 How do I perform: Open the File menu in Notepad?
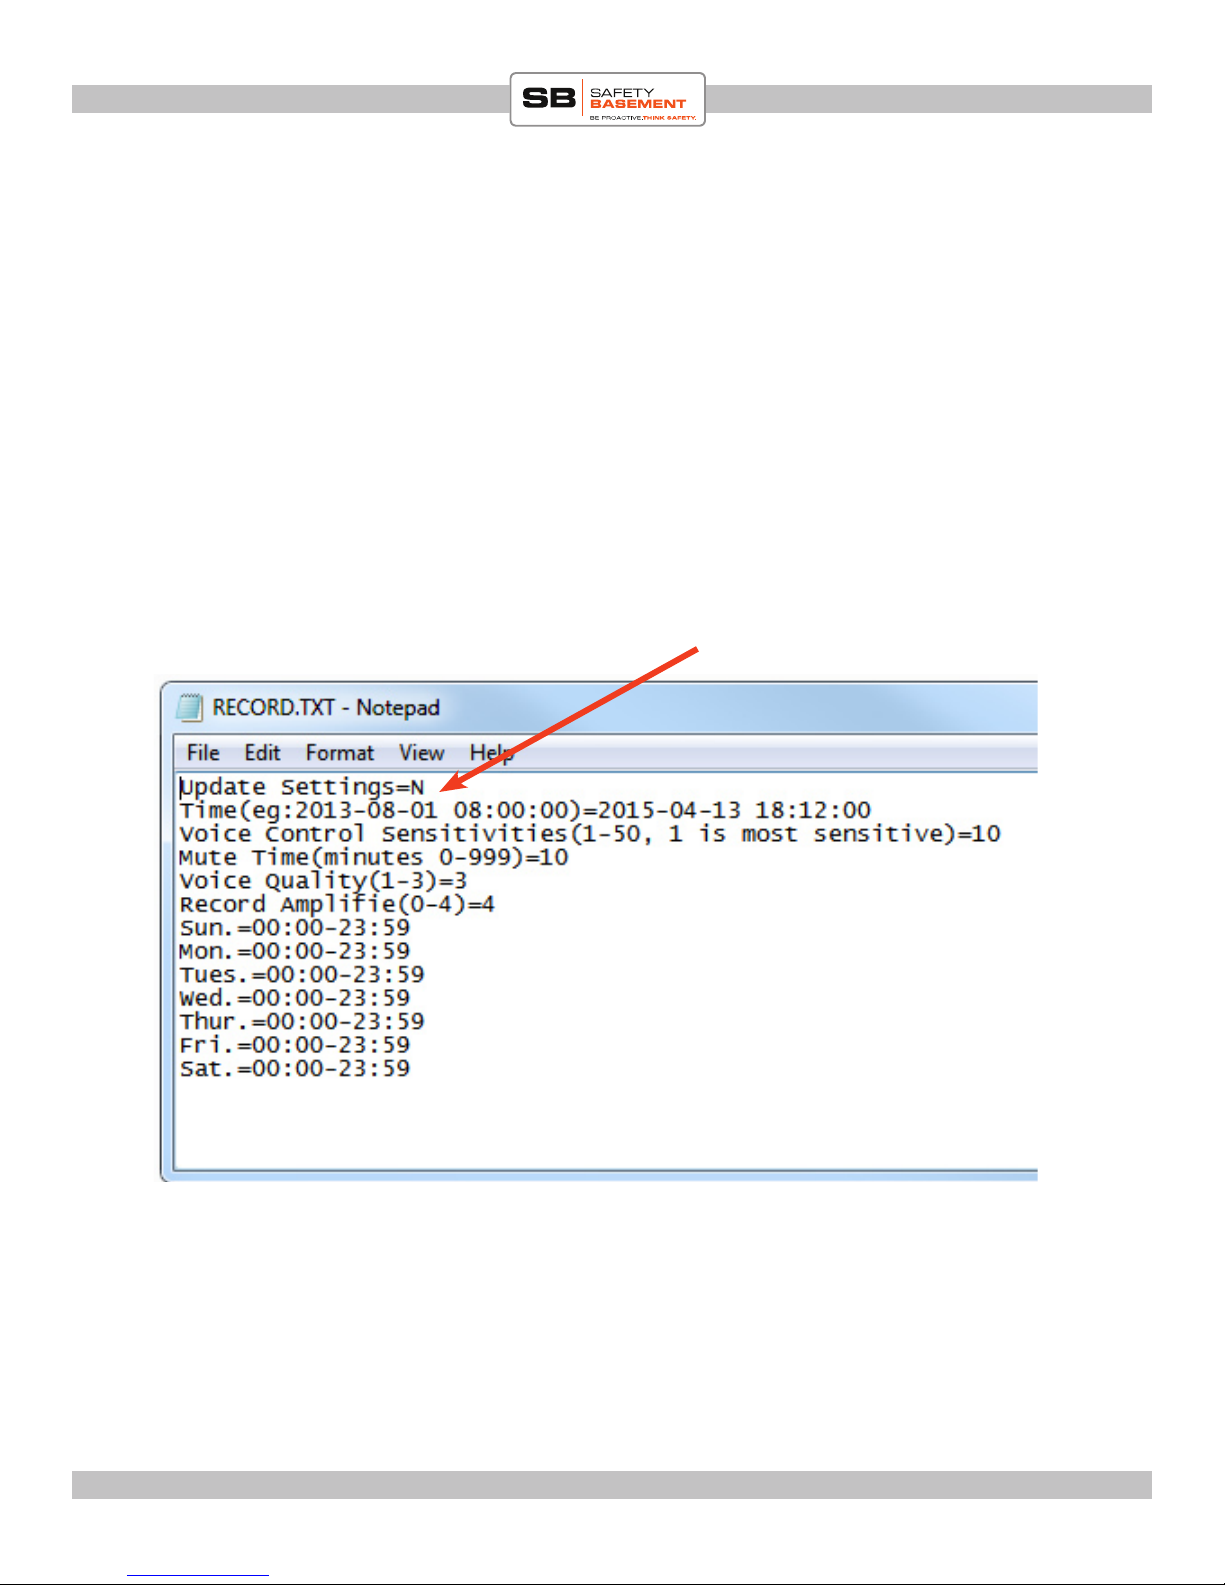pyautogui.click(x=203, y=753)
